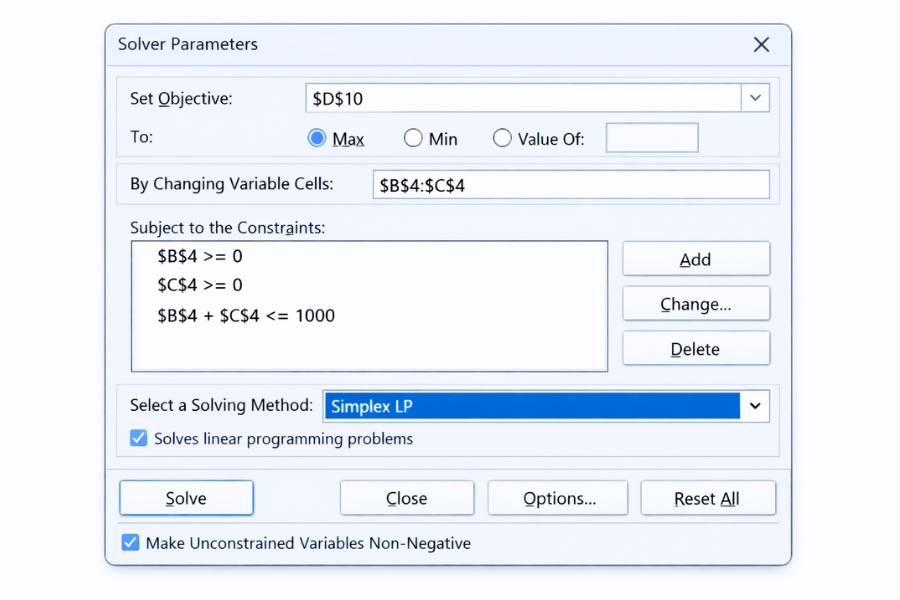Screen dimensions: 900x600
Task: Expand the Select a Solving Method dropdown
Action: tap(757, 406)
